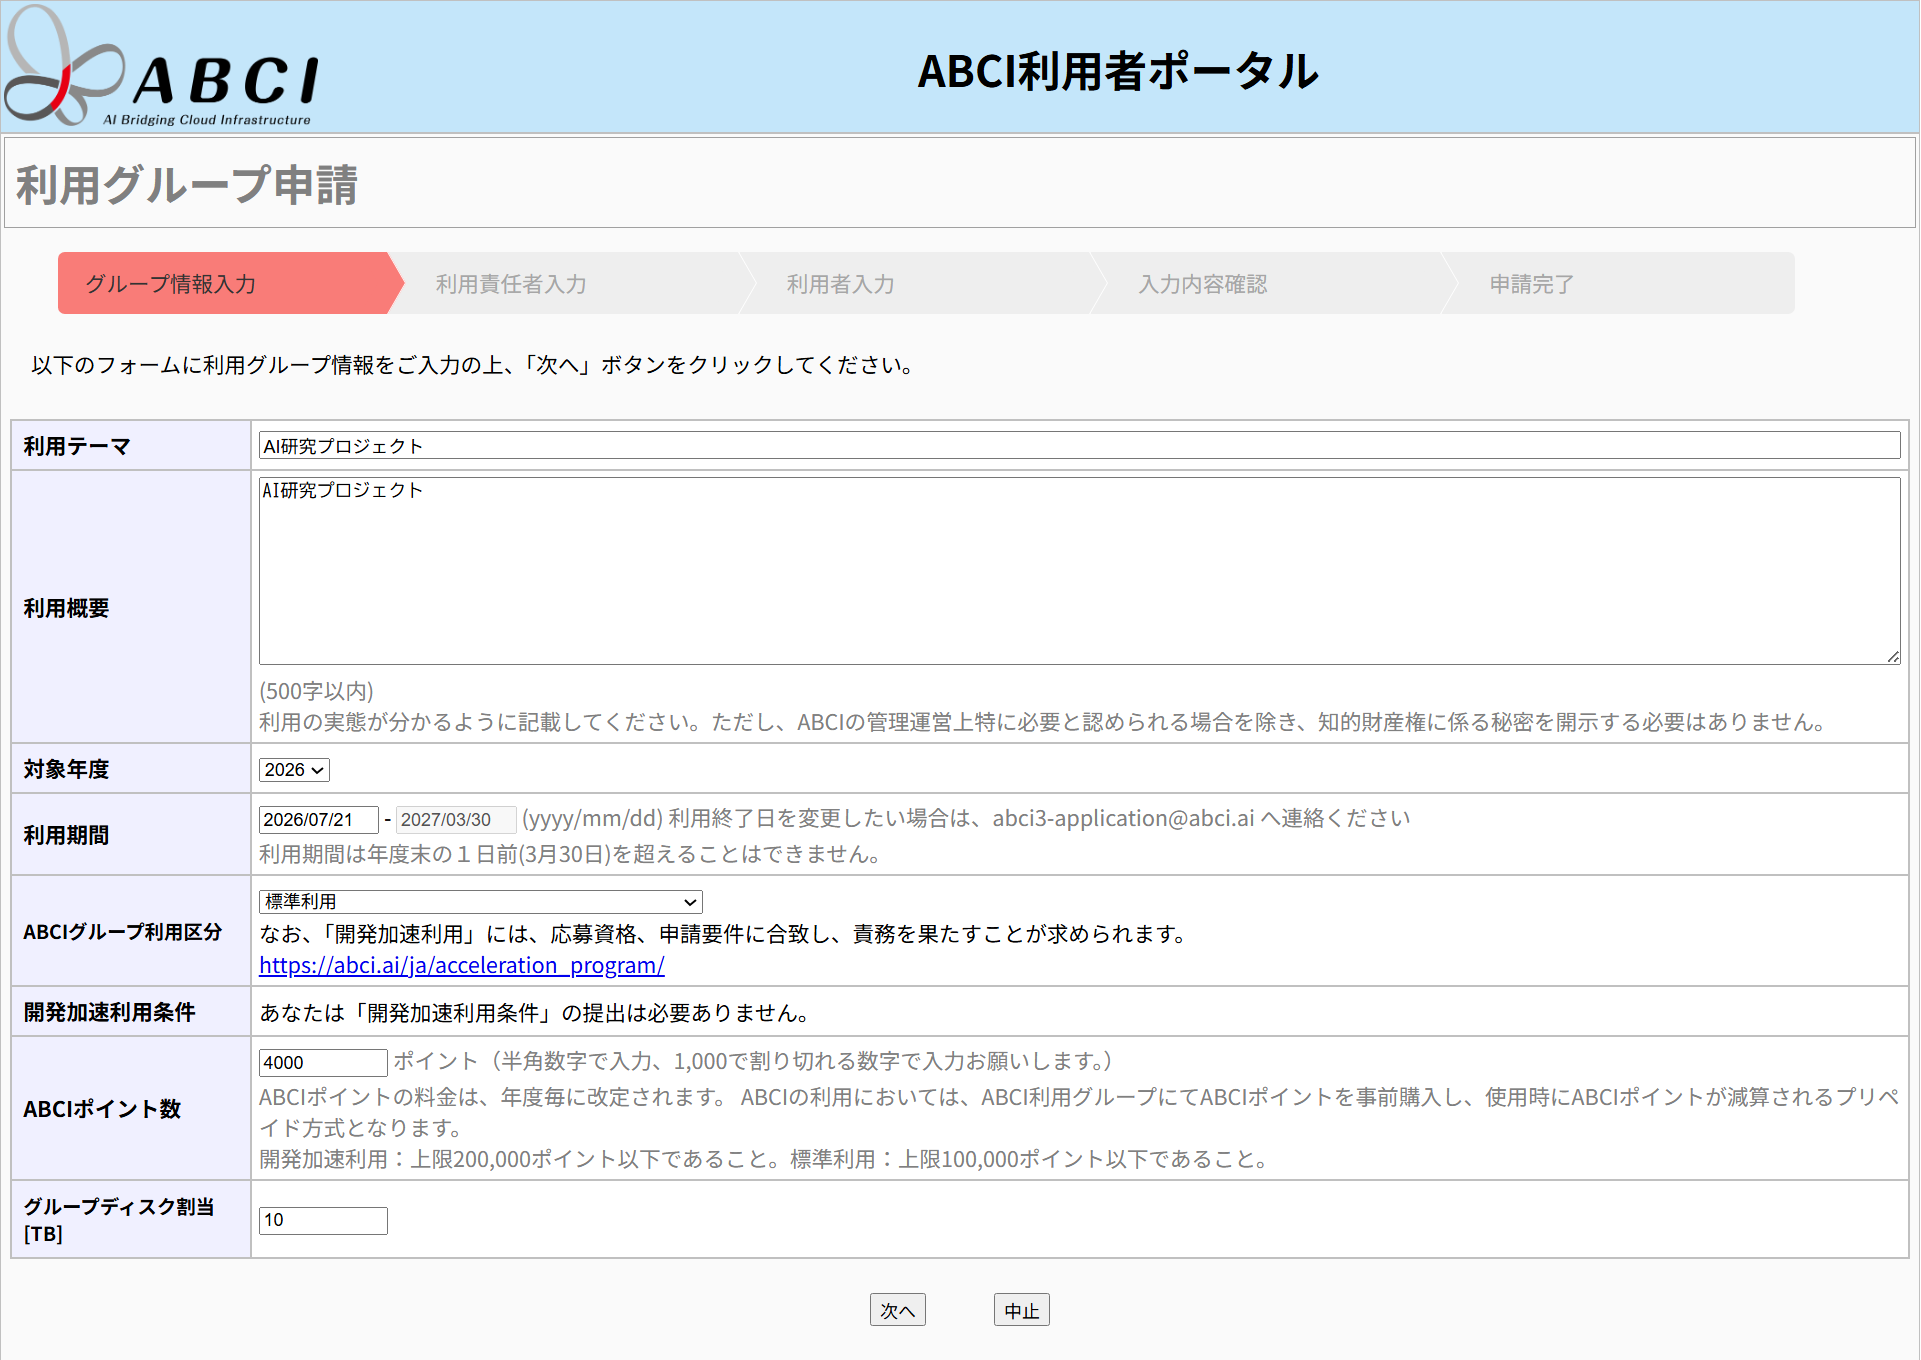The image size is (1921, 1360).
Task: Open the ABCIグループ利用区分 標準利用 dropdown
Action: click(481, 902)
